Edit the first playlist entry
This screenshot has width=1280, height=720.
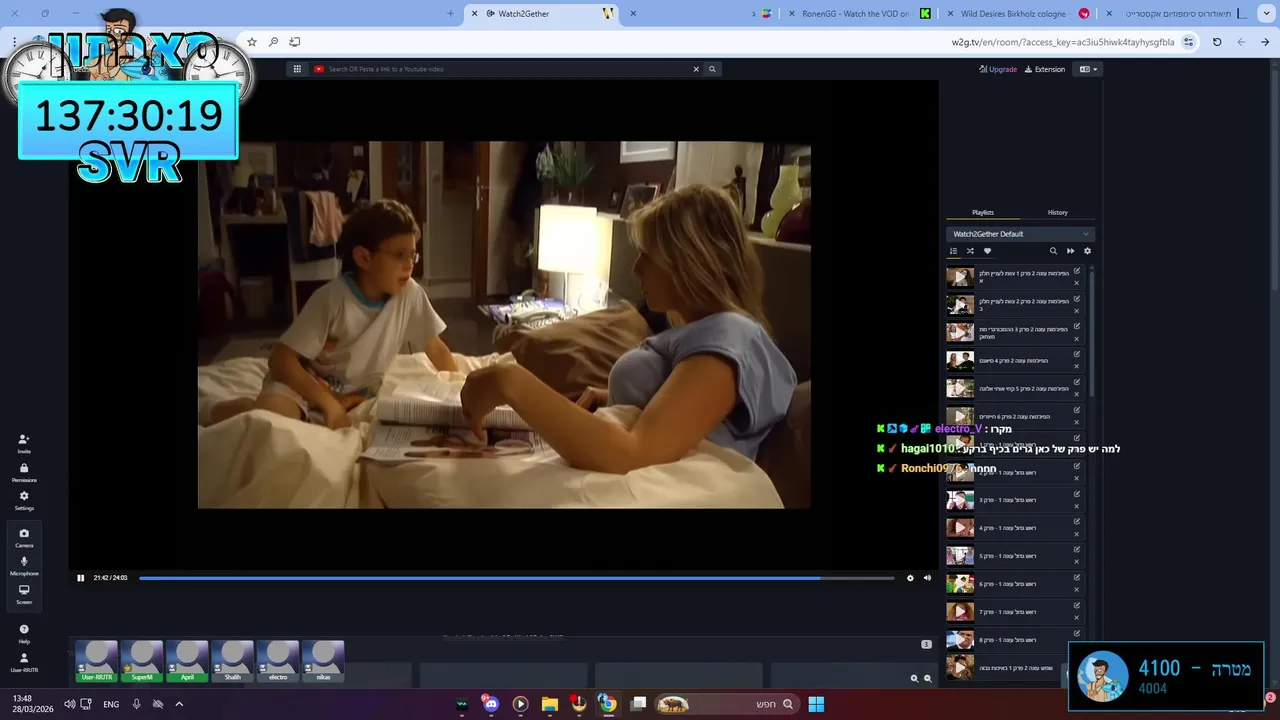(1077, 271)
